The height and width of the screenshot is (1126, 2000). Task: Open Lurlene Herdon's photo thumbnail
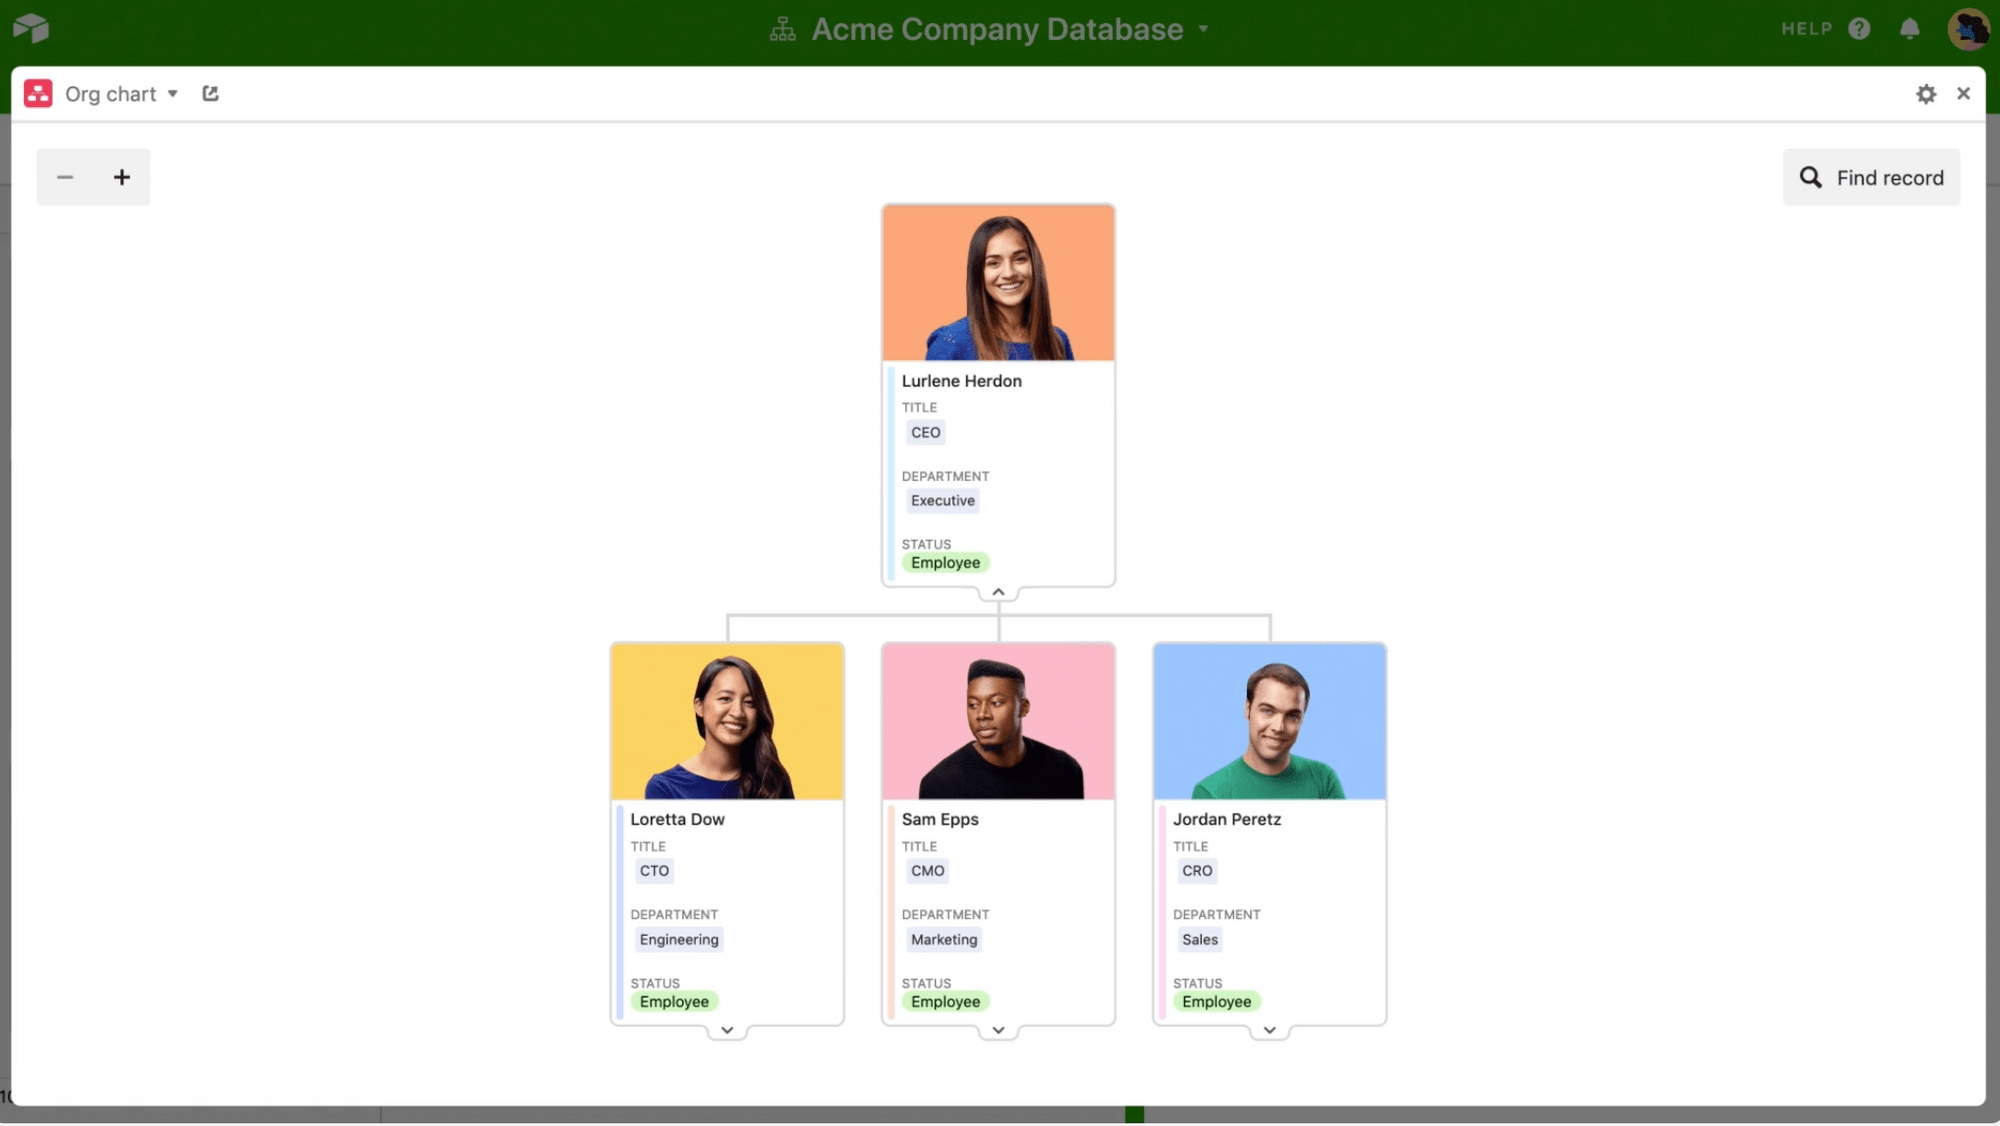pyautogui.click(x=998, y=283)
